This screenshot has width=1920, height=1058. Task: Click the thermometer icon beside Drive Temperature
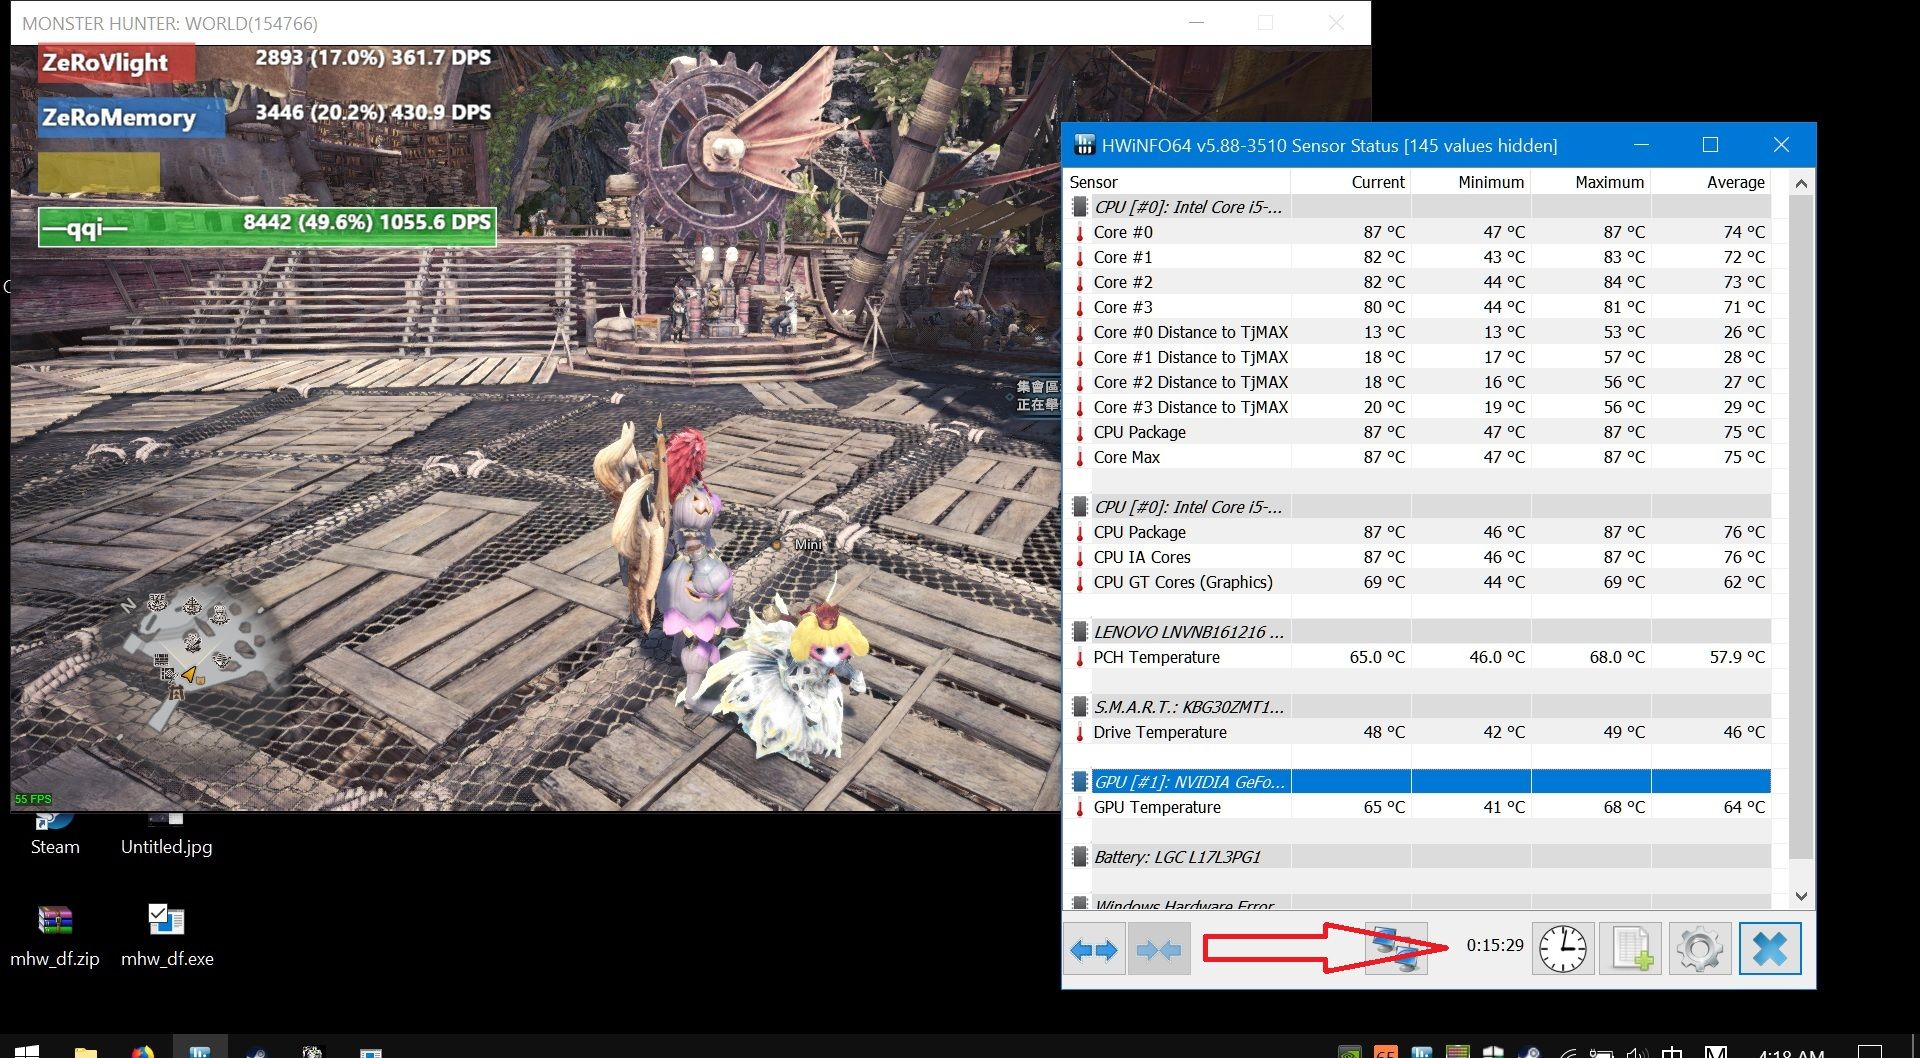pyautogui.click(x=1080, y=732)
